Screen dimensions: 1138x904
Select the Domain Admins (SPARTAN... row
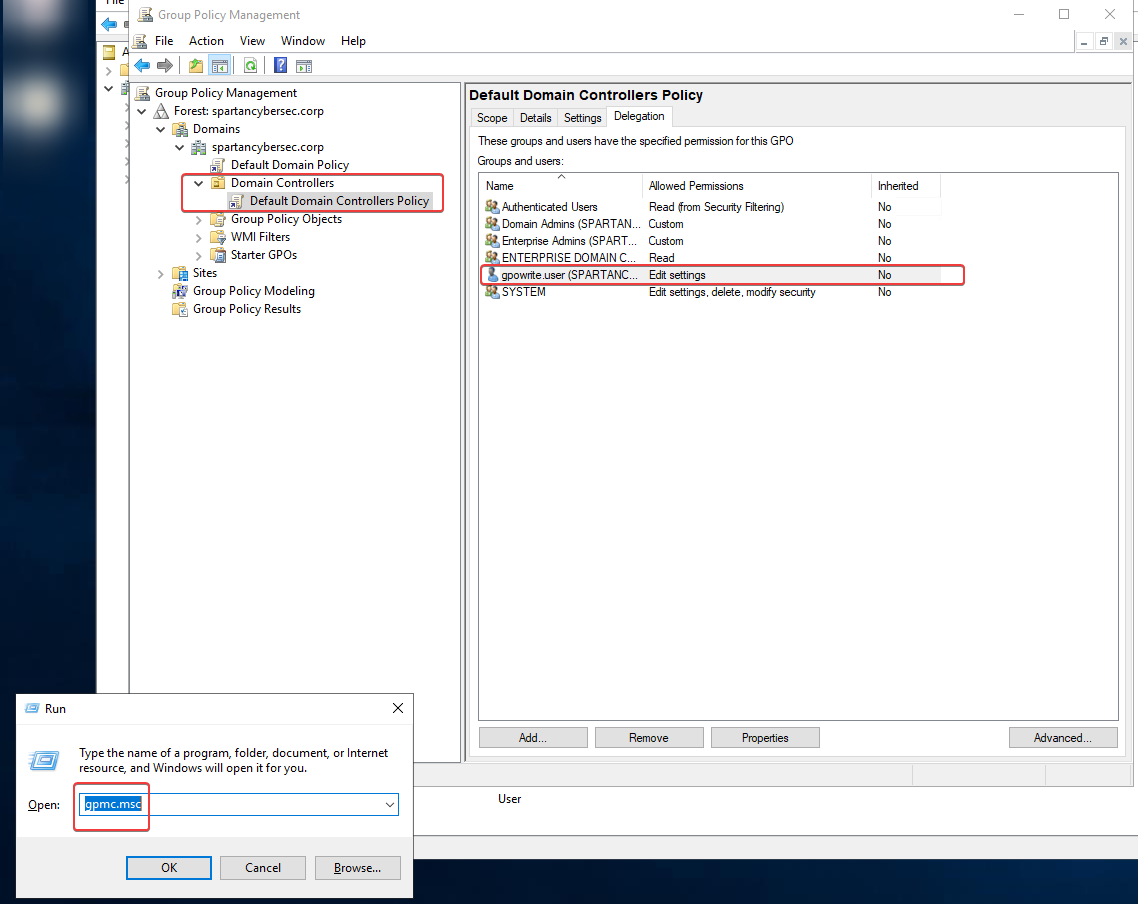click(x=711, y=224)
